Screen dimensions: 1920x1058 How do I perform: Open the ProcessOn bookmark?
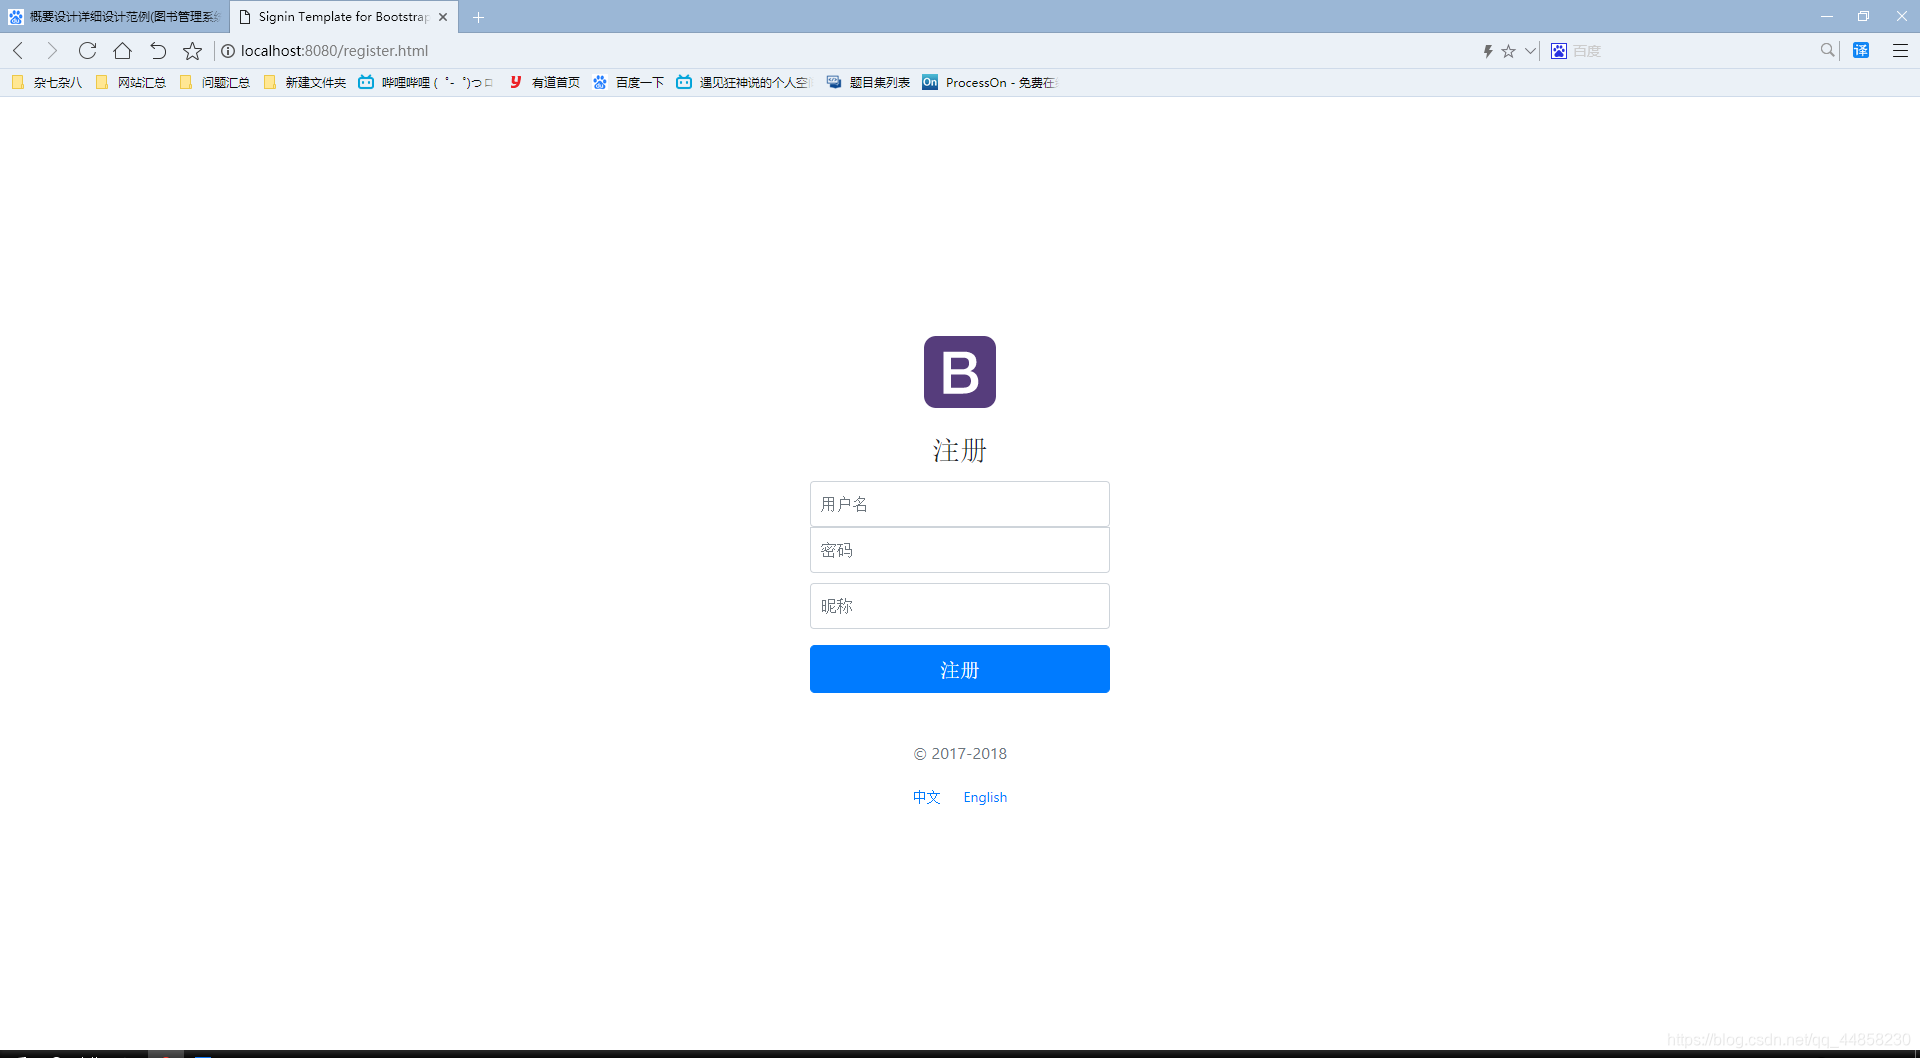(990, 82)
